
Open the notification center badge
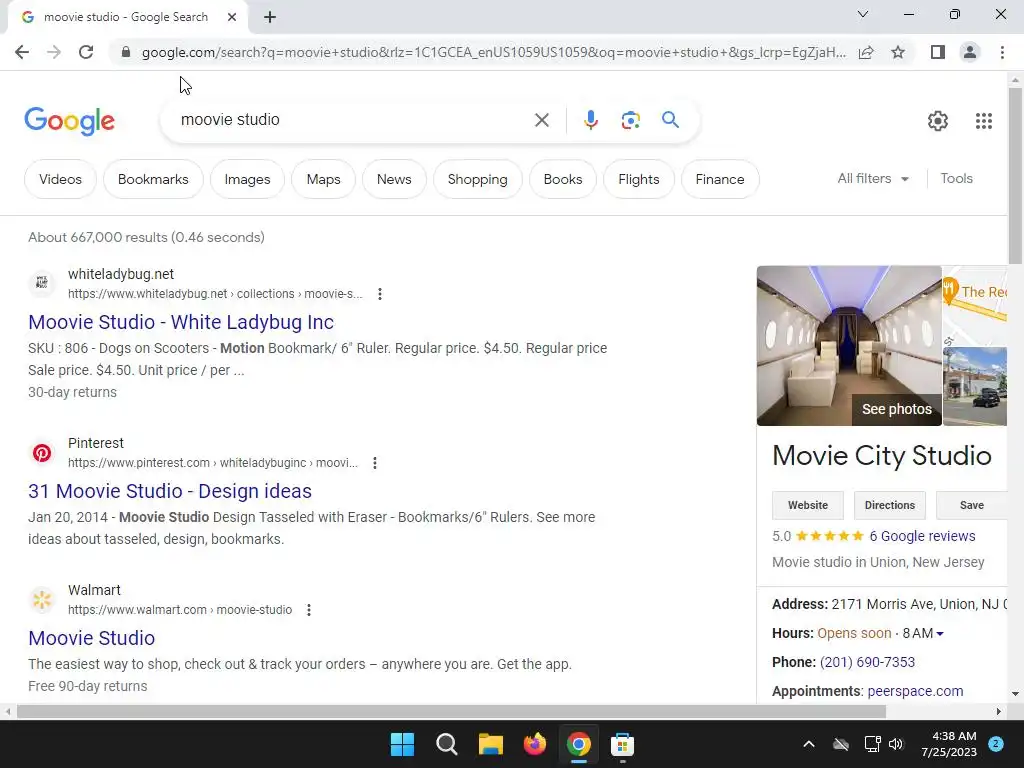point(996,744)
